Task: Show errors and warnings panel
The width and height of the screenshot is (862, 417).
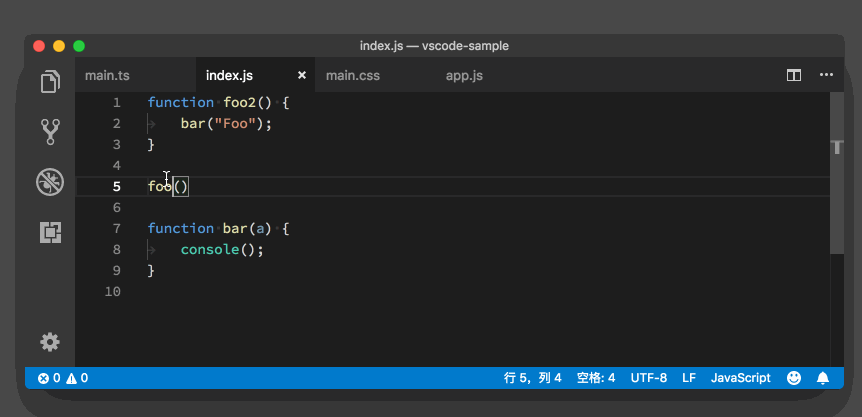Action: 63,378
